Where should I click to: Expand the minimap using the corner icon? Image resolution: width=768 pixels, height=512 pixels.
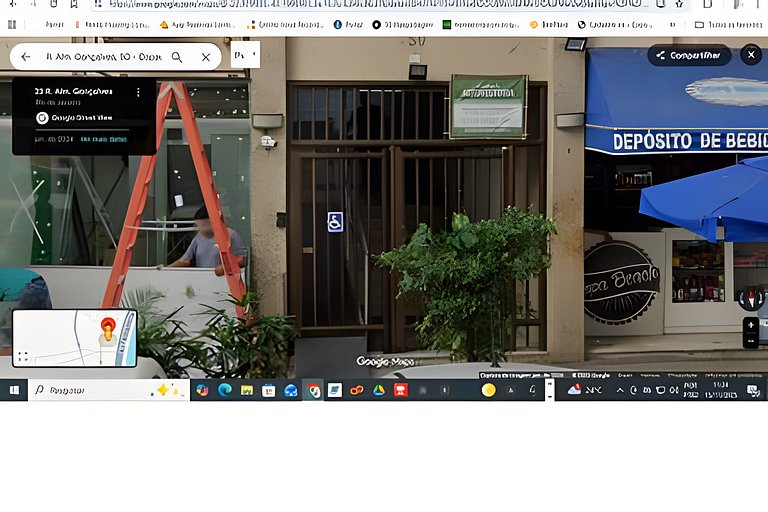pos(23,356)
